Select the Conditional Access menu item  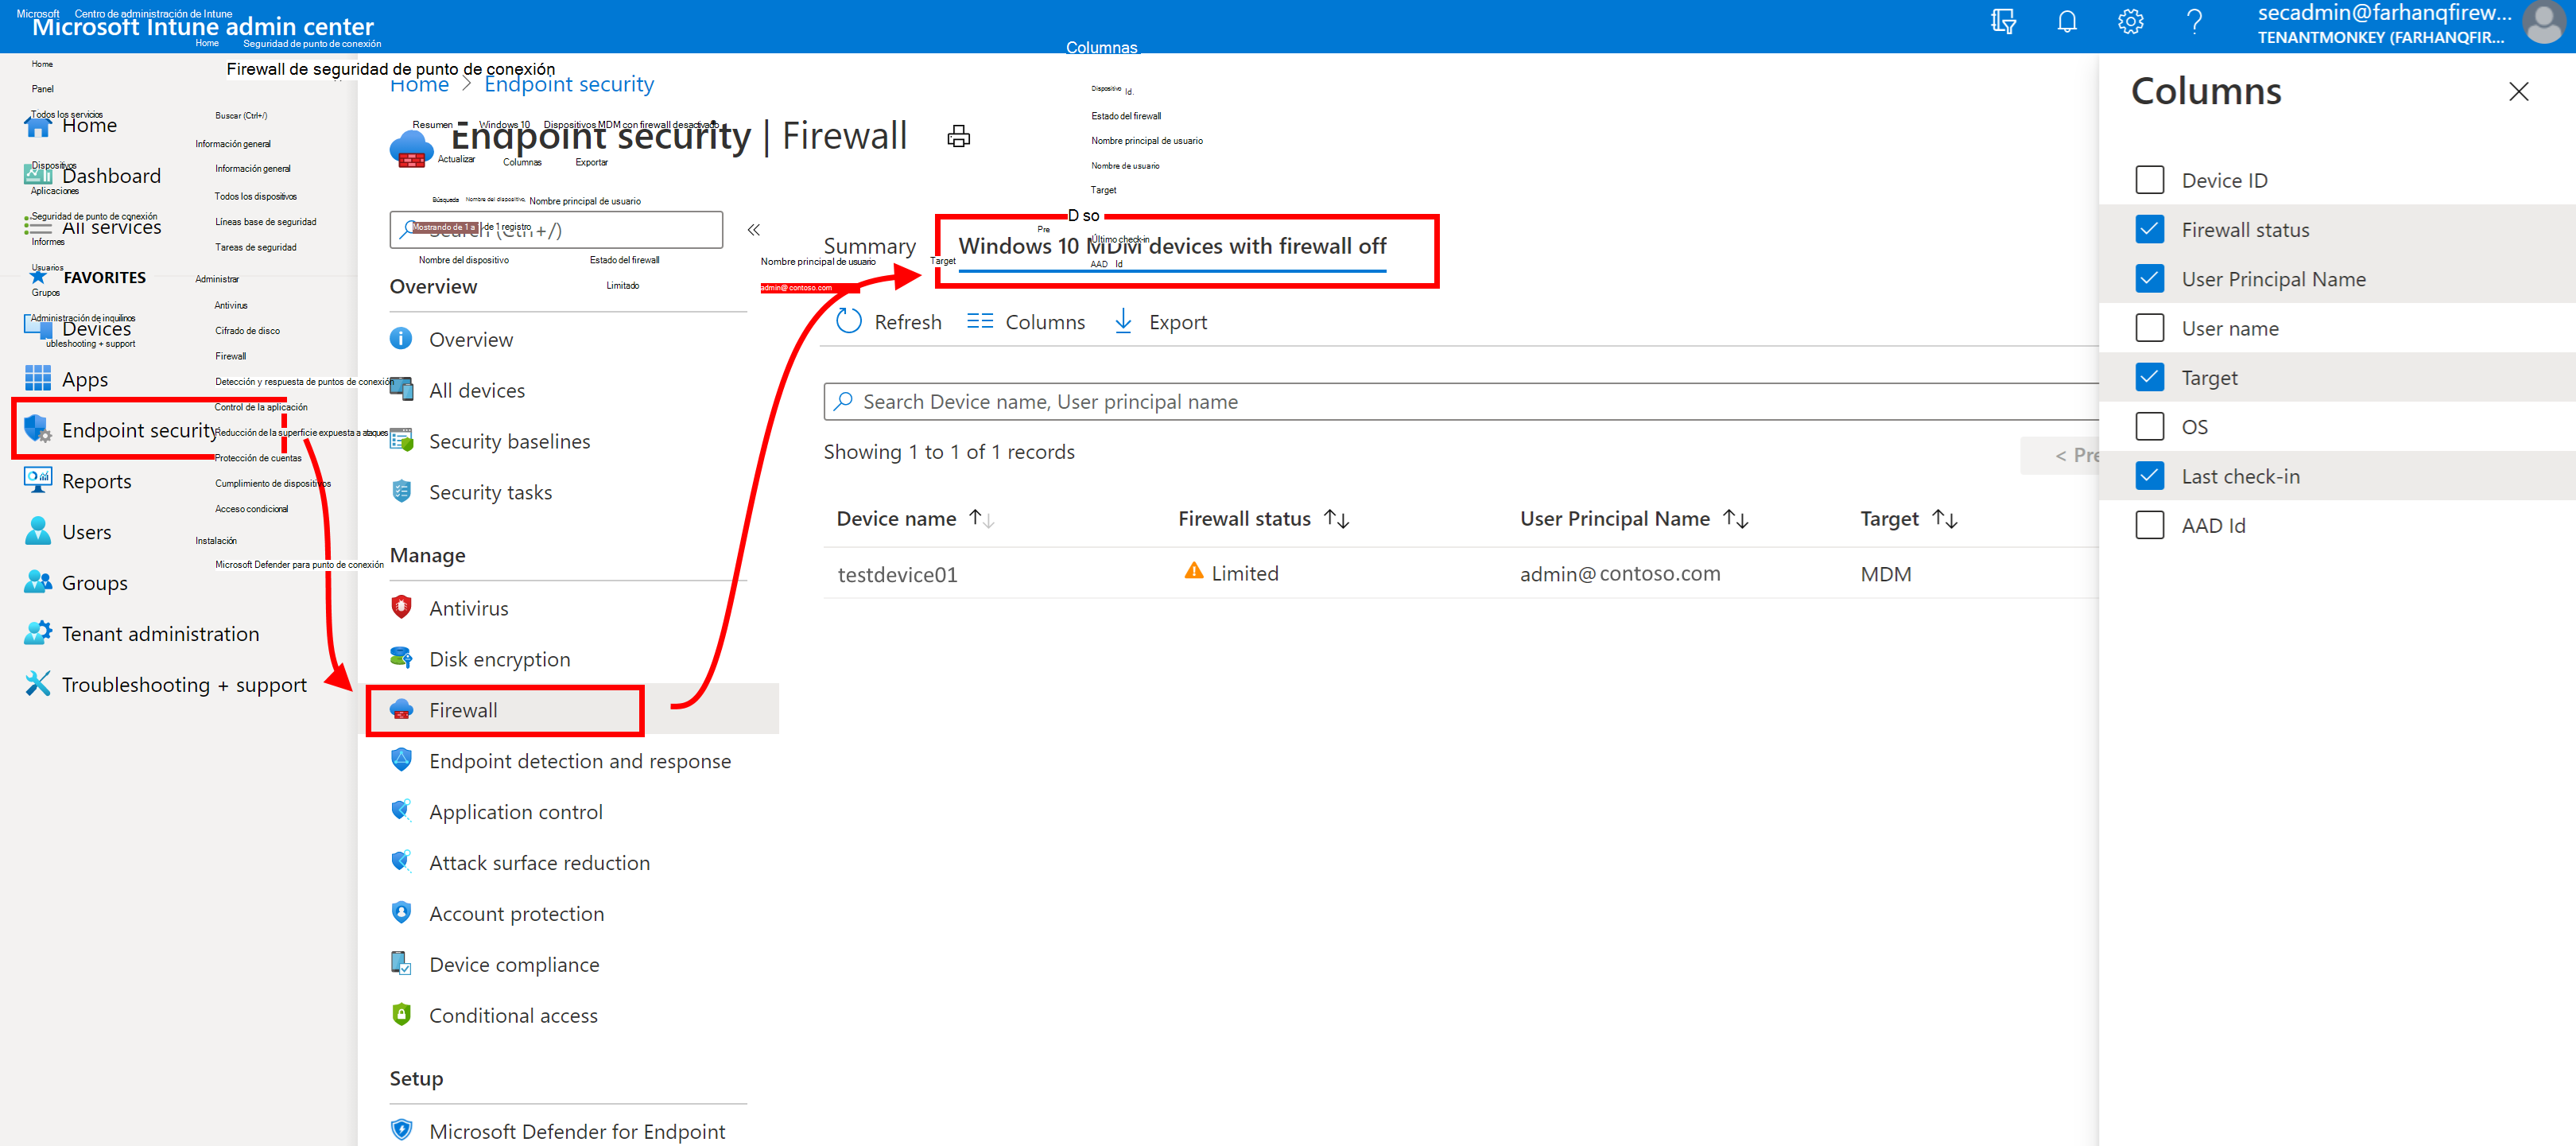coord(514,1015)
